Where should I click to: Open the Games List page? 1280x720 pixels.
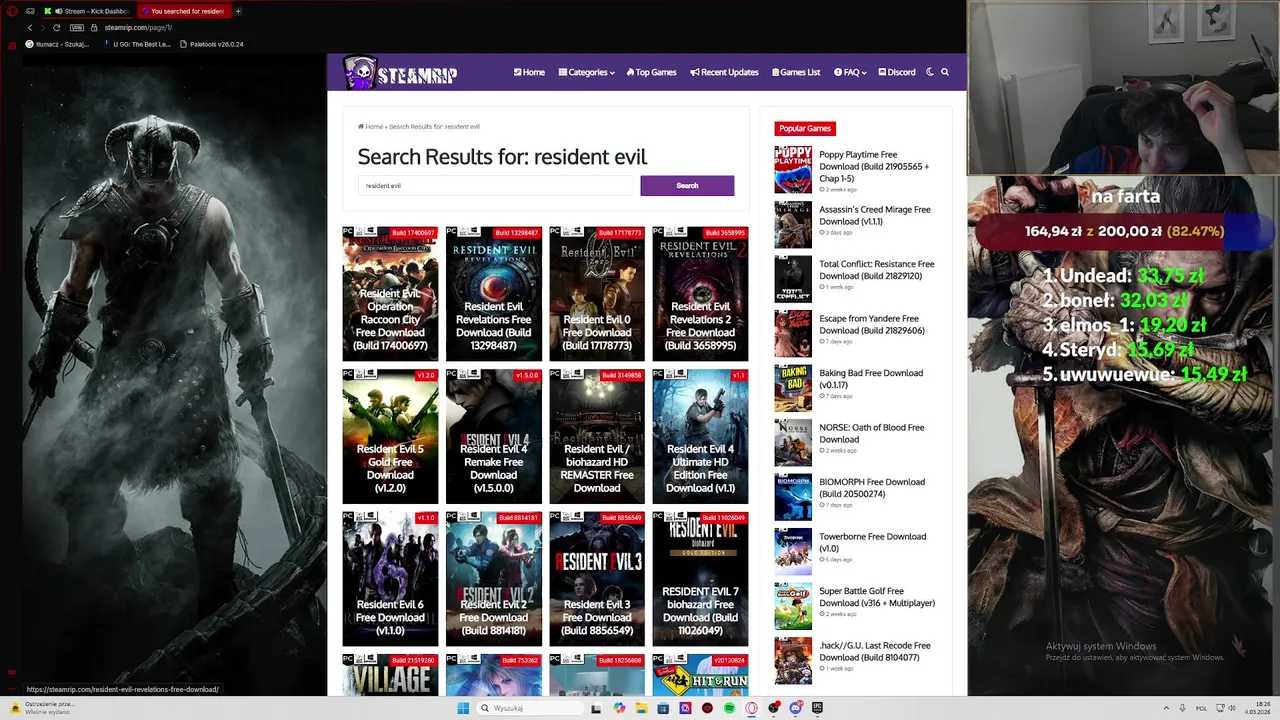(x=795, y=72)
